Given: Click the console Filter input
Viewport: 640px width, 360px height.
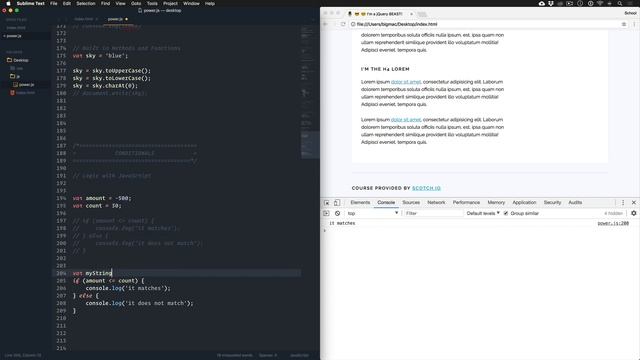Looking at the screenshot, I should 433,213.
